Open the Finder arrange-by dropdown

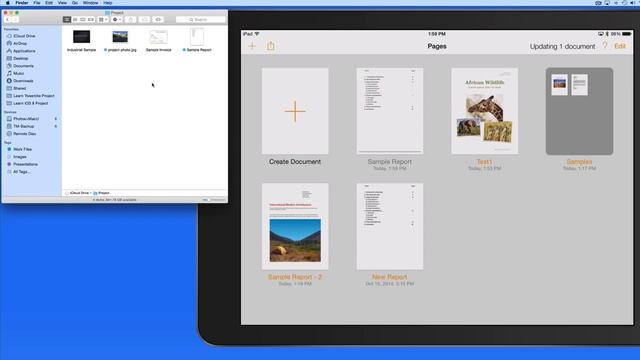103,20
